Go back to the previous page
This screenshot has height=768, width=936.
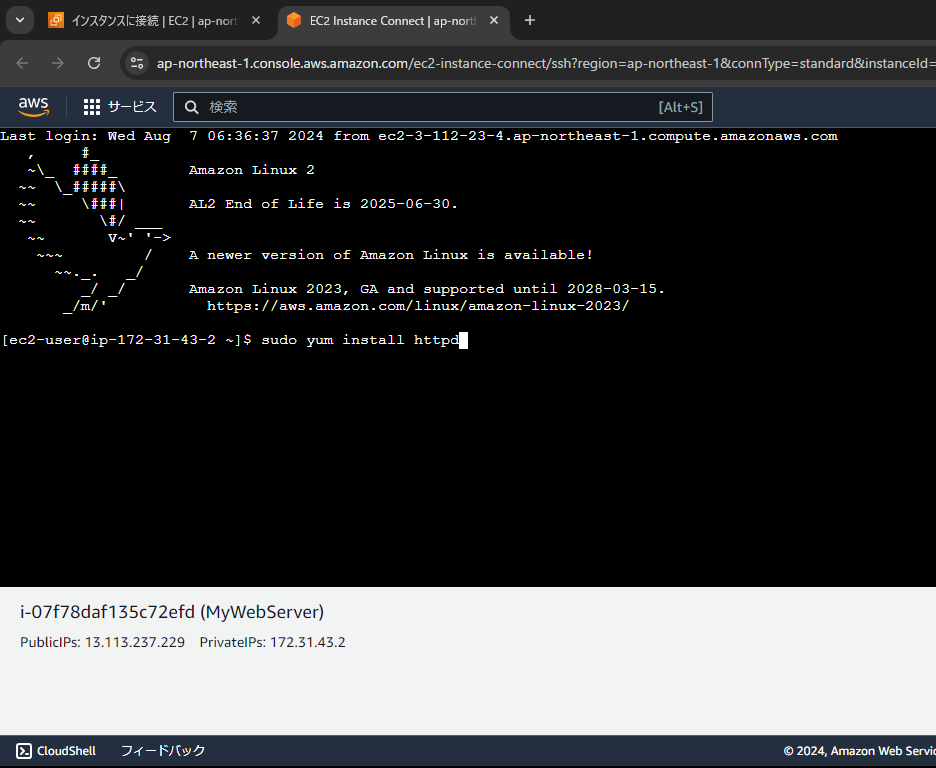click(22, 63)
